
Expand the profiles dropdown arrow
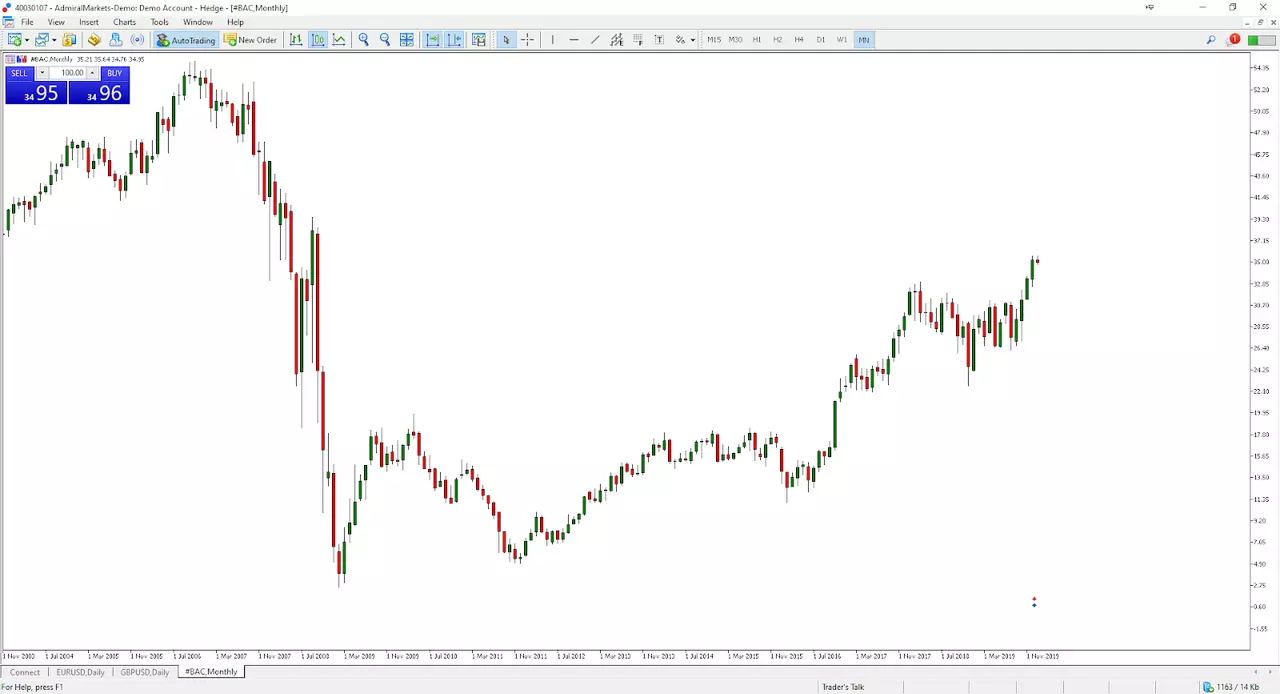[x=54, y=40]
